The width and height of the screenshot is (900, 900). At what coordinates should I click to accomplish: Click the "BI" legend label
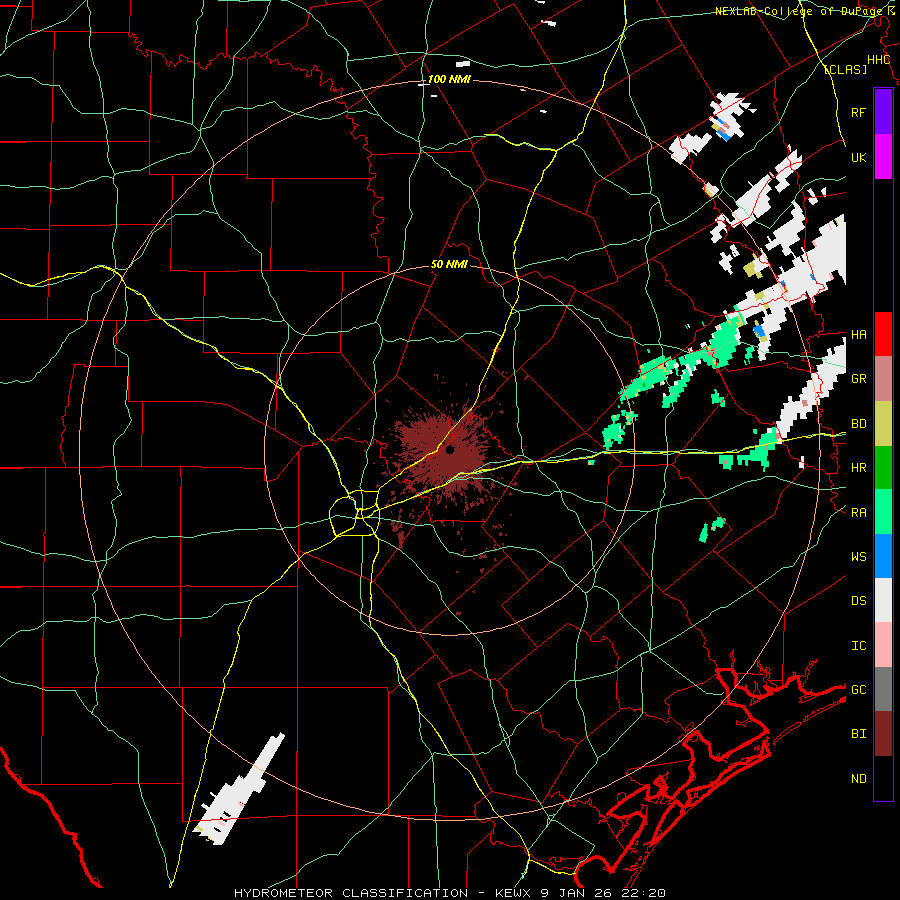click(858, 734)
